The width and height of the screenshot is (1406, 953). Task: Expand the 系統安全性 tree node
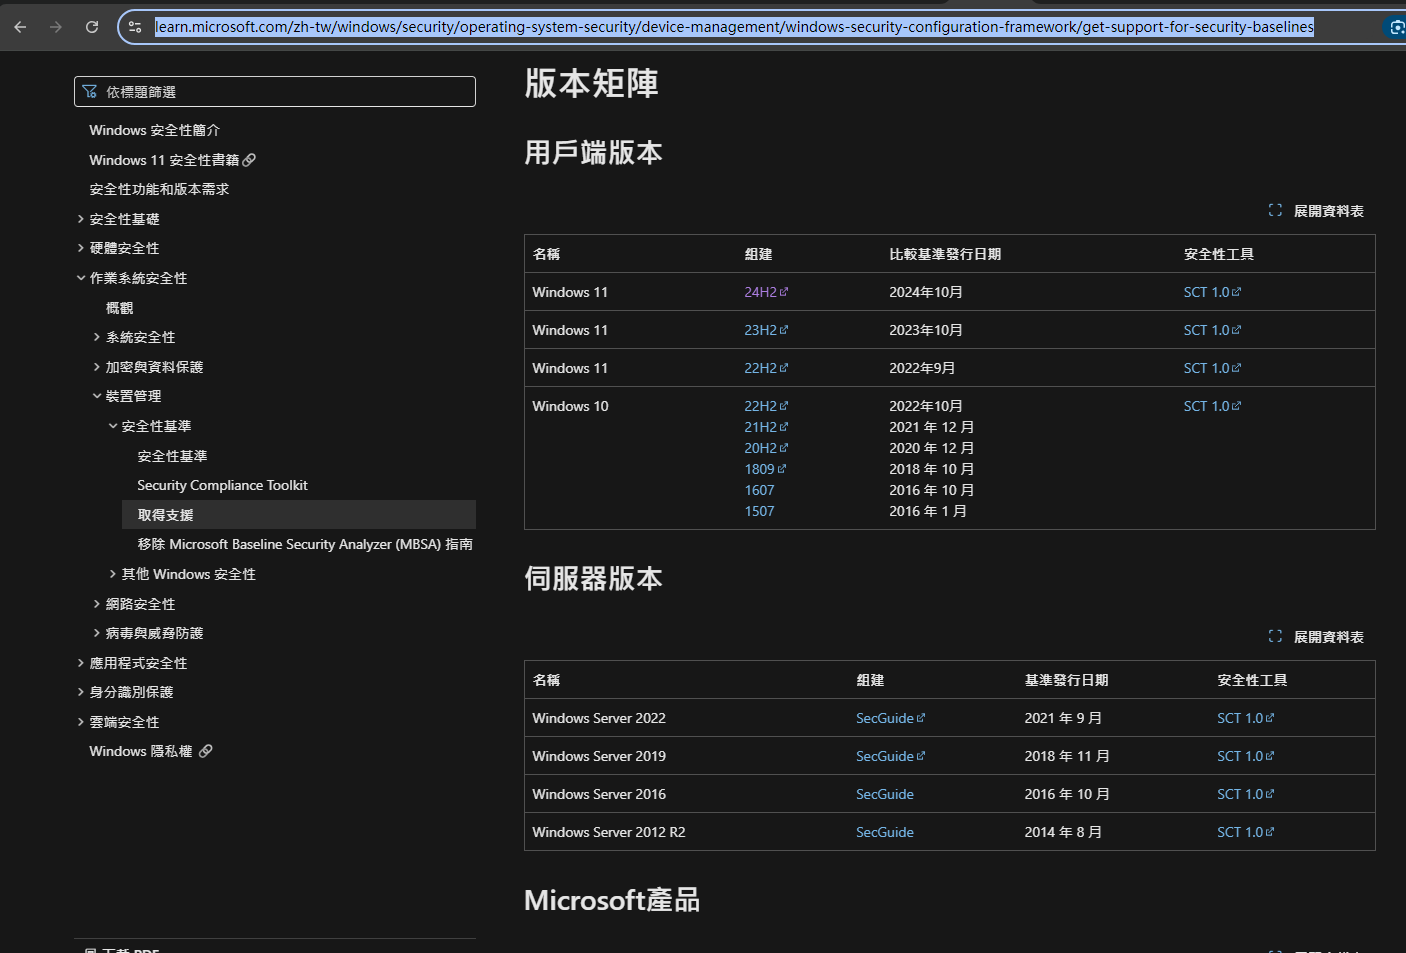click(97, 337)
